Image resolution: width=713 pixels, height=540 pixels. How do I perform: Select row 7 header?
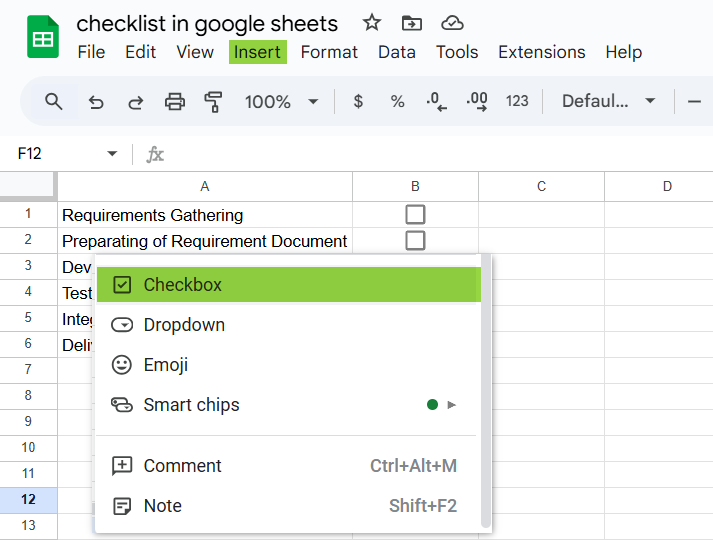click(28, 370)
